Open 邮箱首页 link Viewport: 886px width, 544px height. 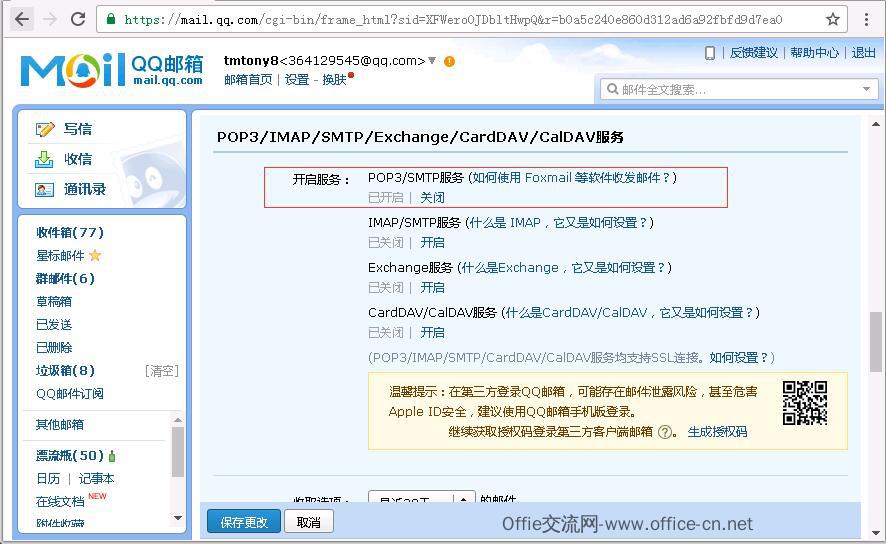(248, 80)
